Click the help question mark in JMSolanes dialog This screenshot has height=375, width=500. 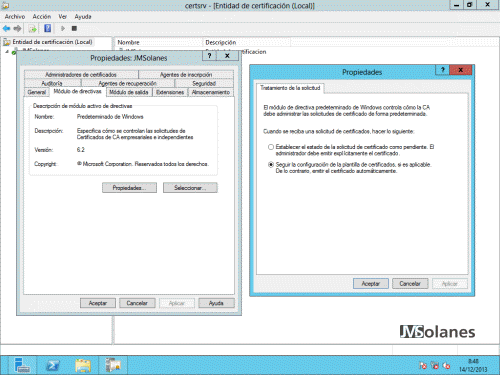(210, 56)
